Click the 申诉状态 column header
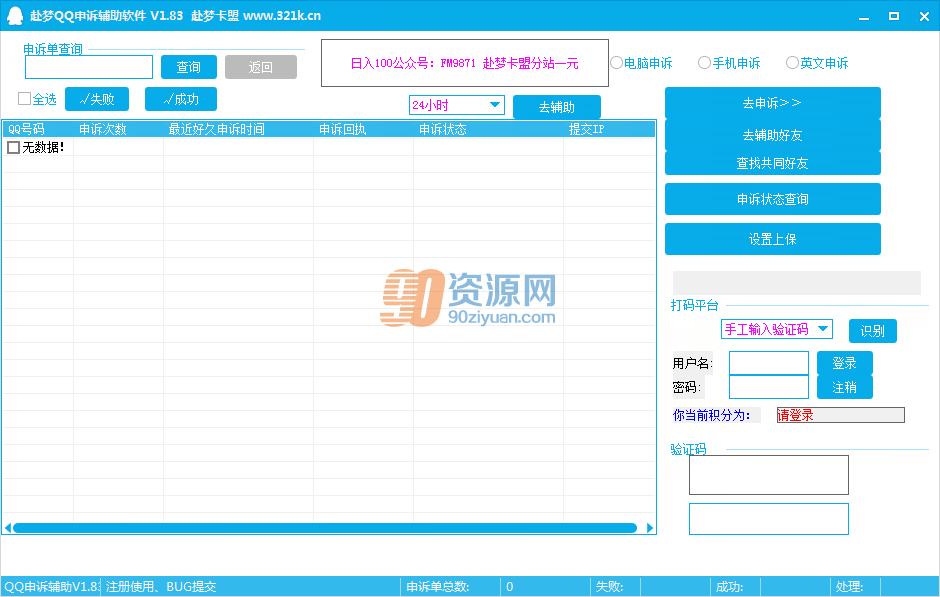940x597 pixels. (x=489, y=129)
